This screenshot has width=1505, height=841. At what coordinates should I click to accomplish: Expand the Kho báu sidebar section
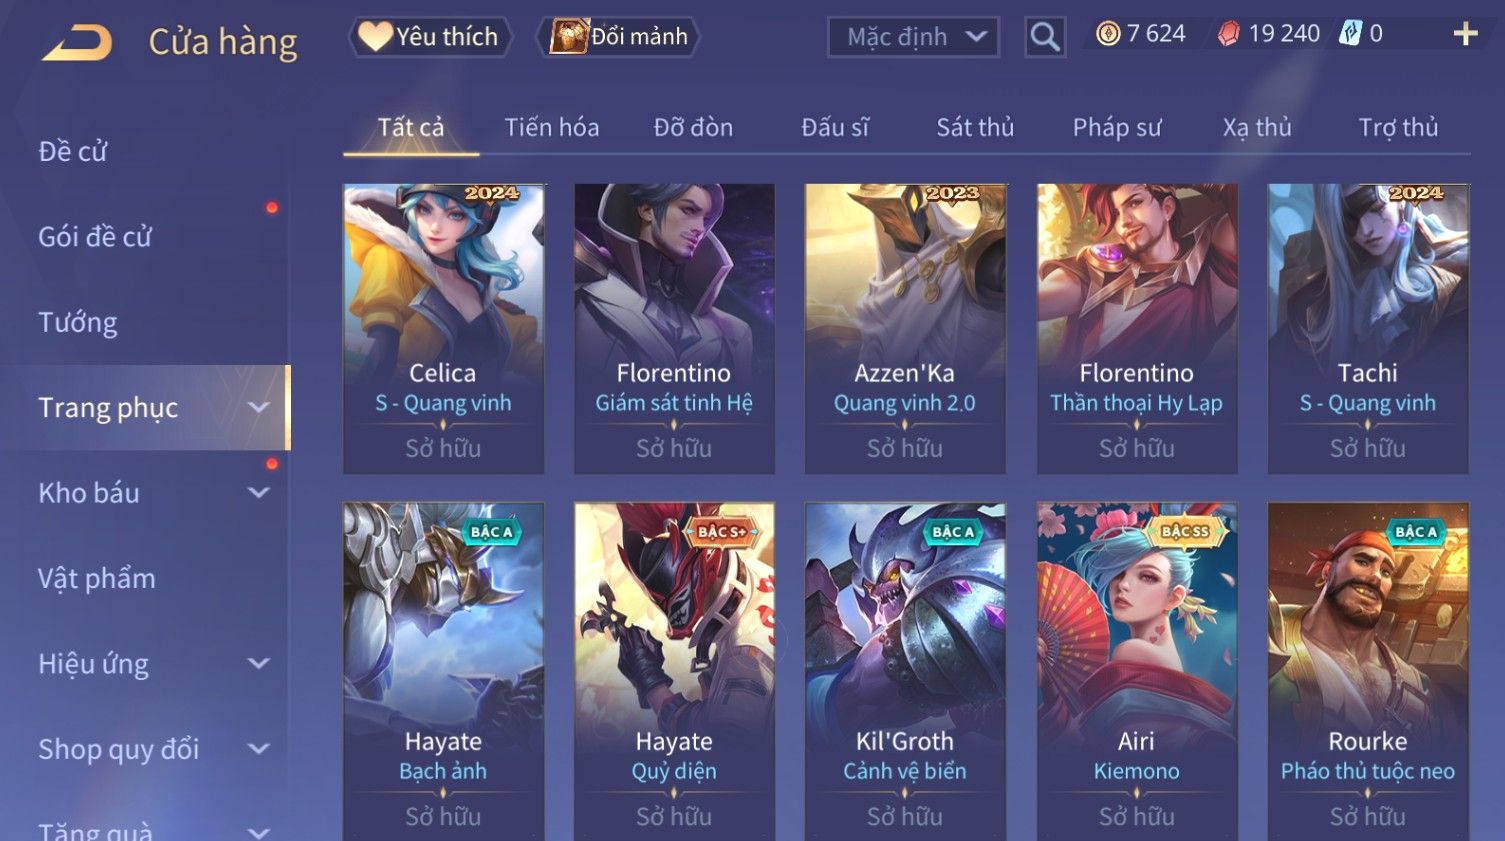tap(259, 492)
